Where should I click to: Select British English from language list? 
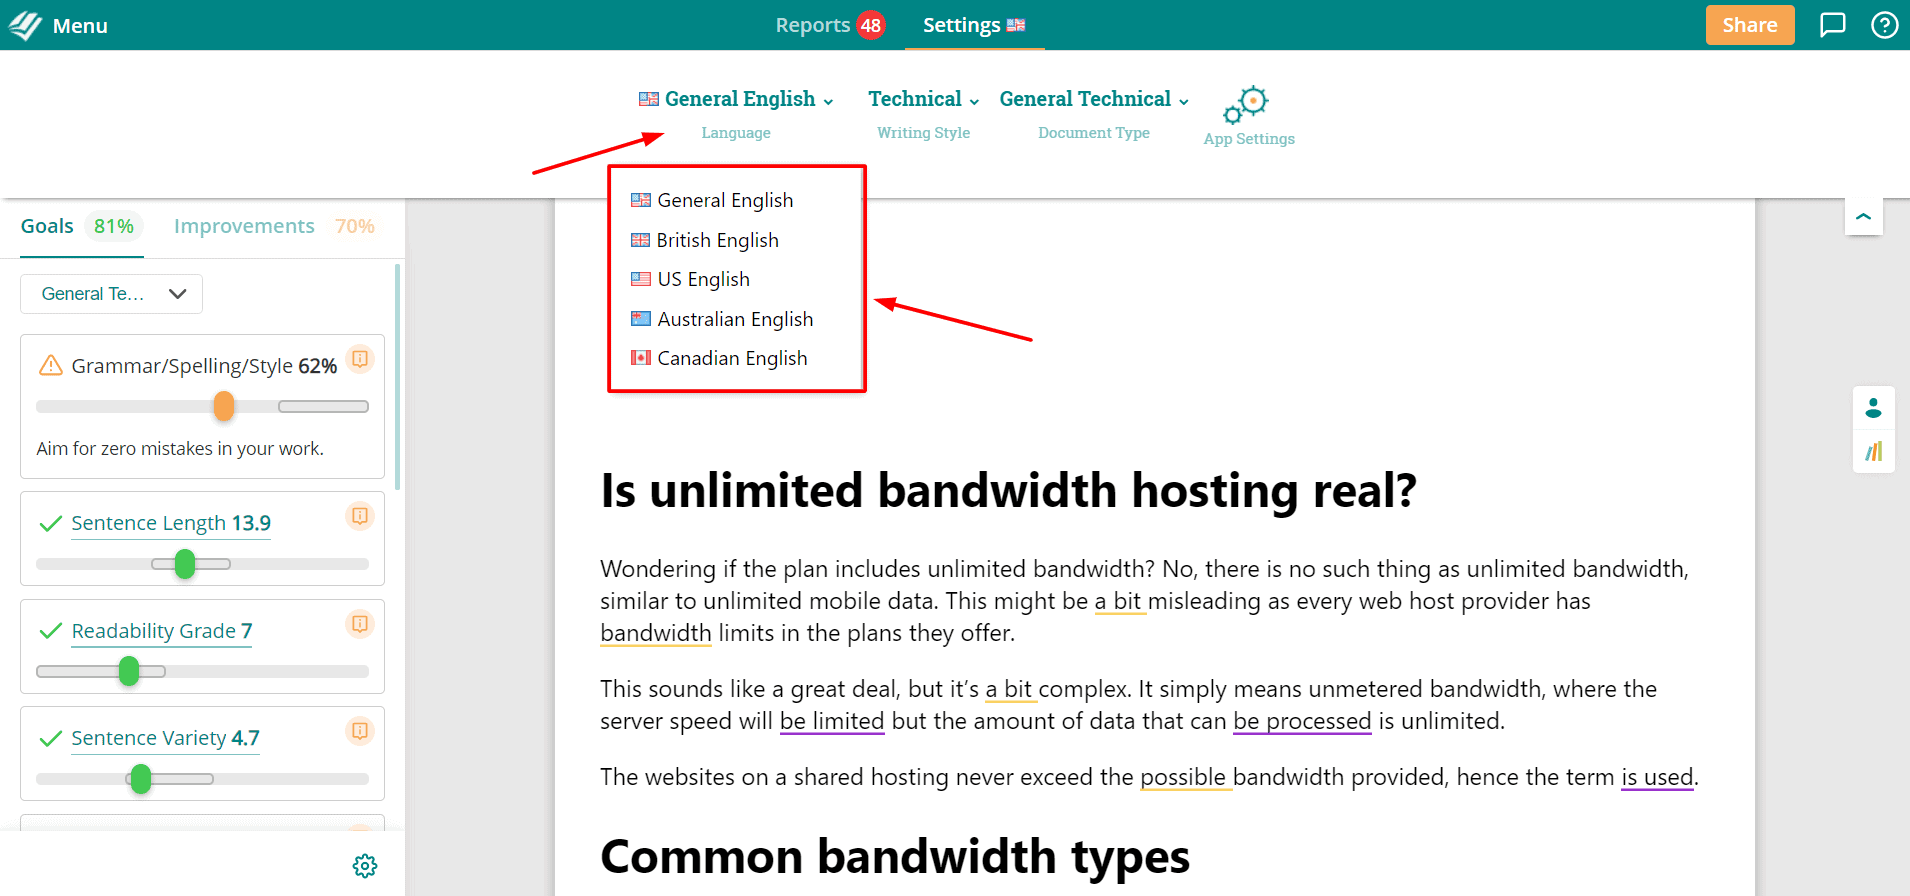point(705,240)
